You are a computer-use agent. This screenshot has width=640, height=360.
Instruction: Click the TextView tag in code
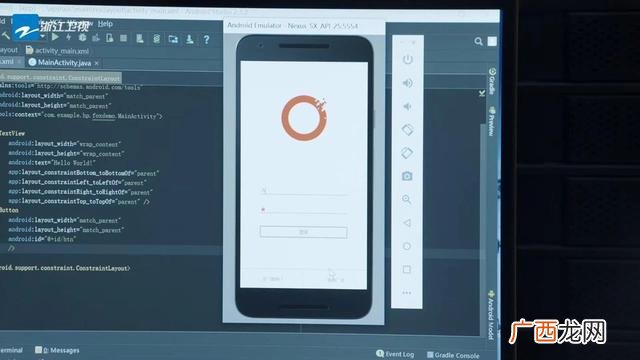click(12, 133)
